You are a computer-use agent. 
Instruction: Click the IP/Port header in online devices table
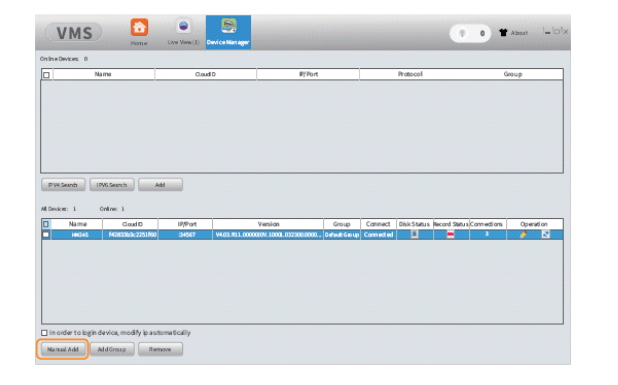pyautogui.click(x=308, y=74)
